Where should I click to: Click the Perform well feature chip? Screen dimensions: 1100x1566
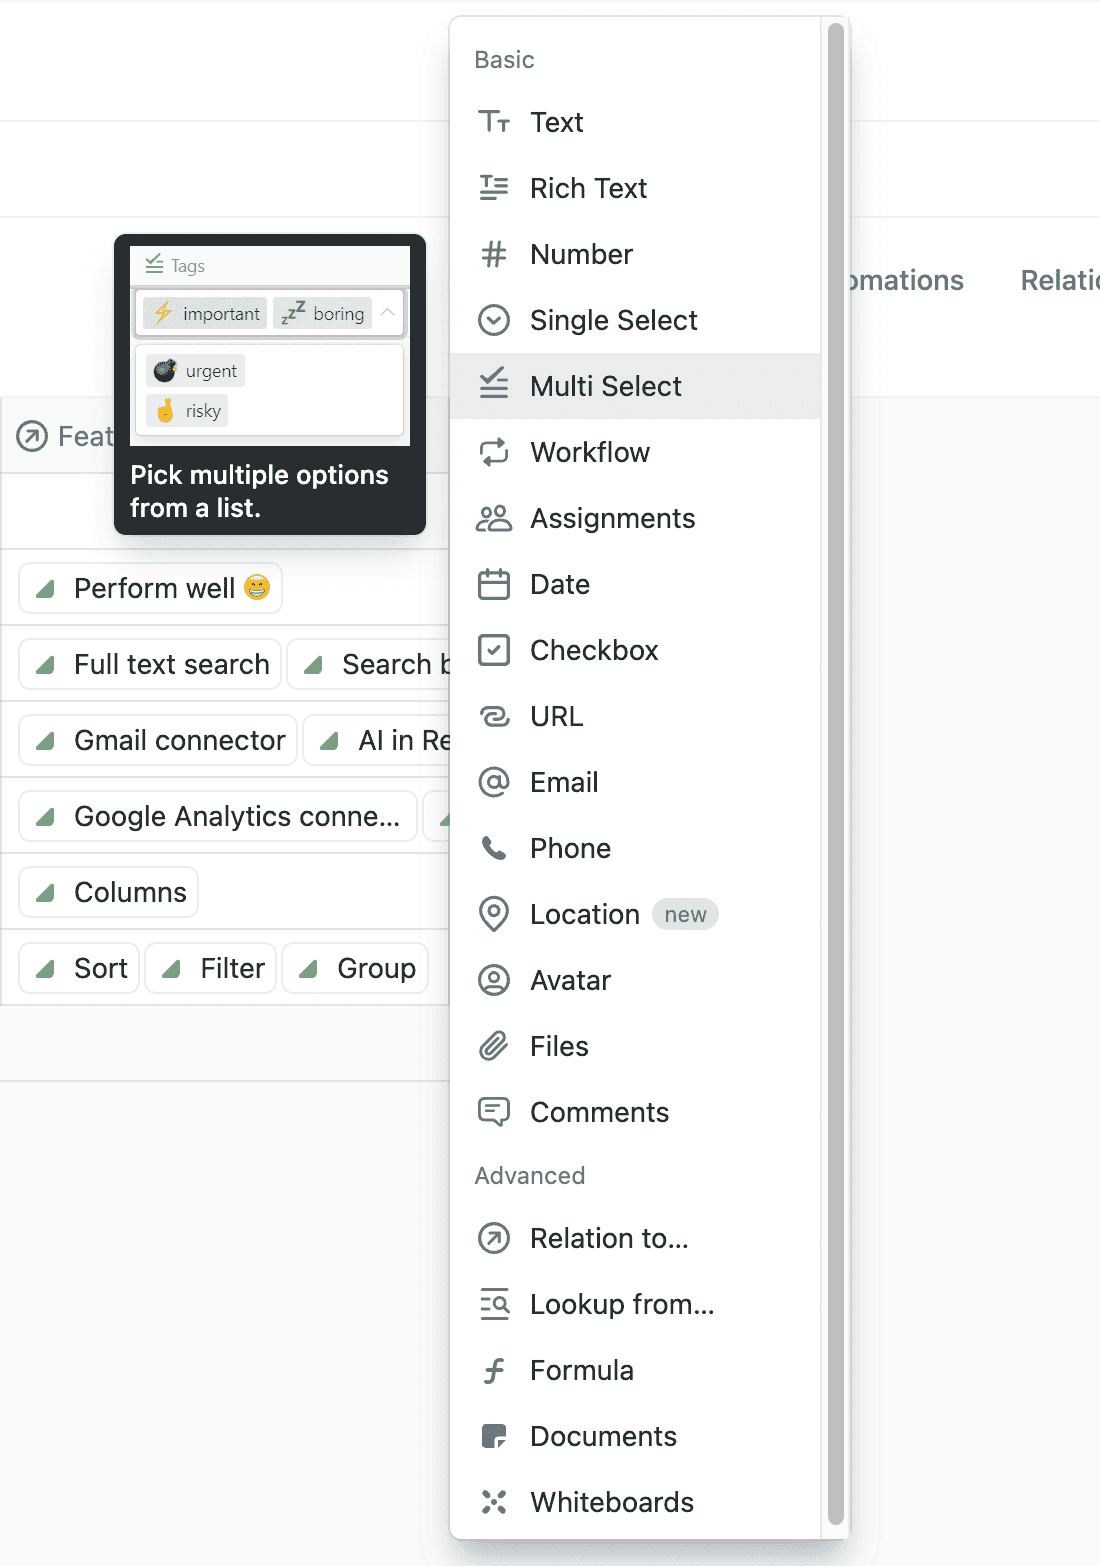tap(151, 588)
